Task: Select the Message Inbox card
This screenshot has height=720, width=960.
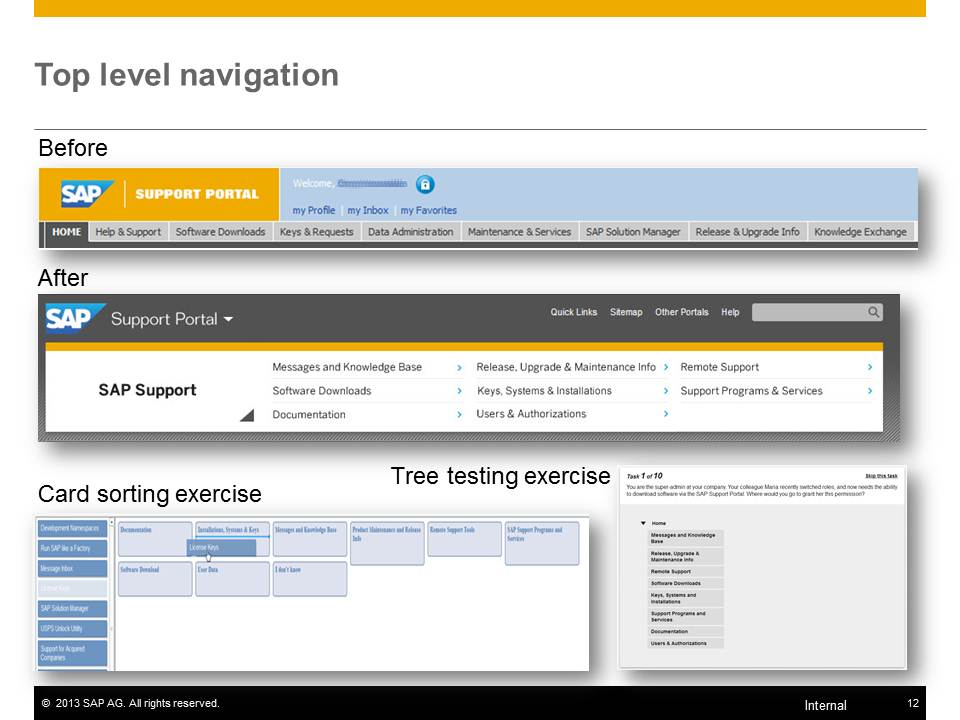Action: (72, 569)
